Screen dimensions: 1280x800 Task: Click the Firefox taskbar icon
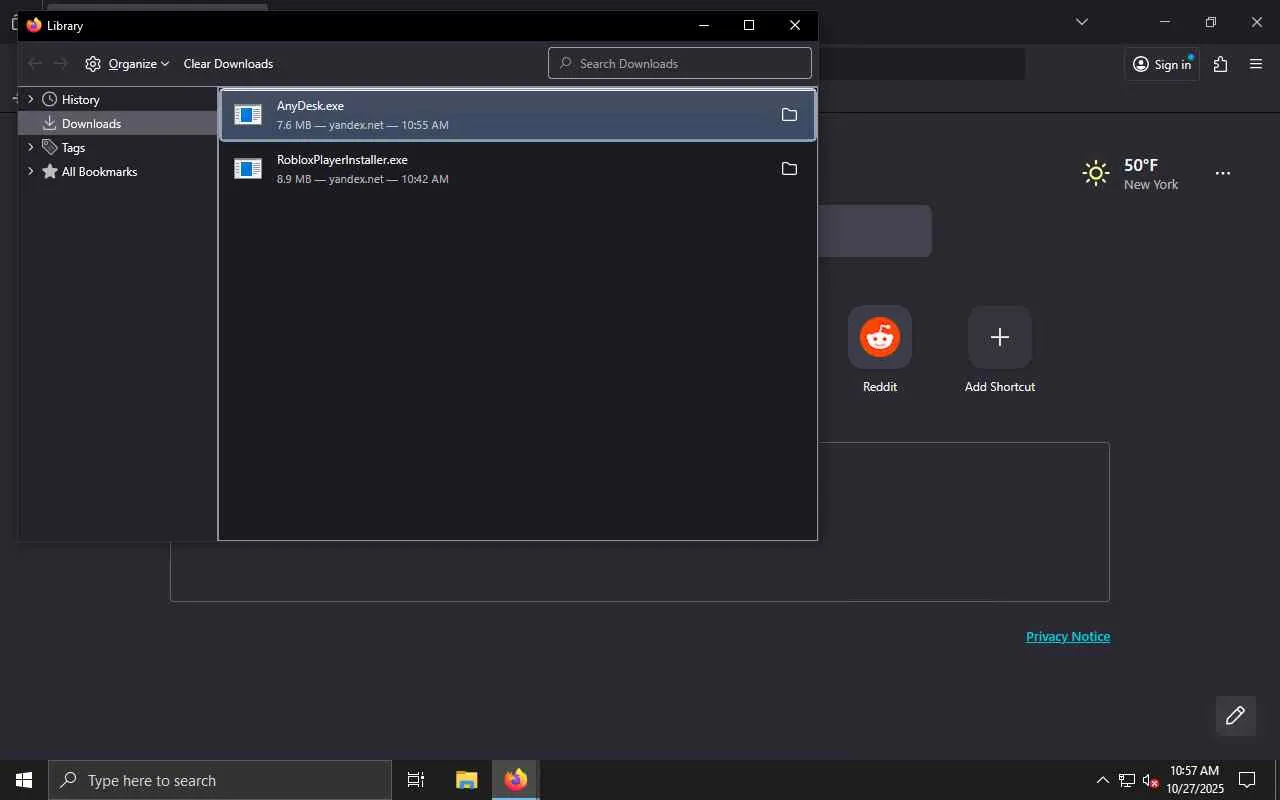coord(516,780)
